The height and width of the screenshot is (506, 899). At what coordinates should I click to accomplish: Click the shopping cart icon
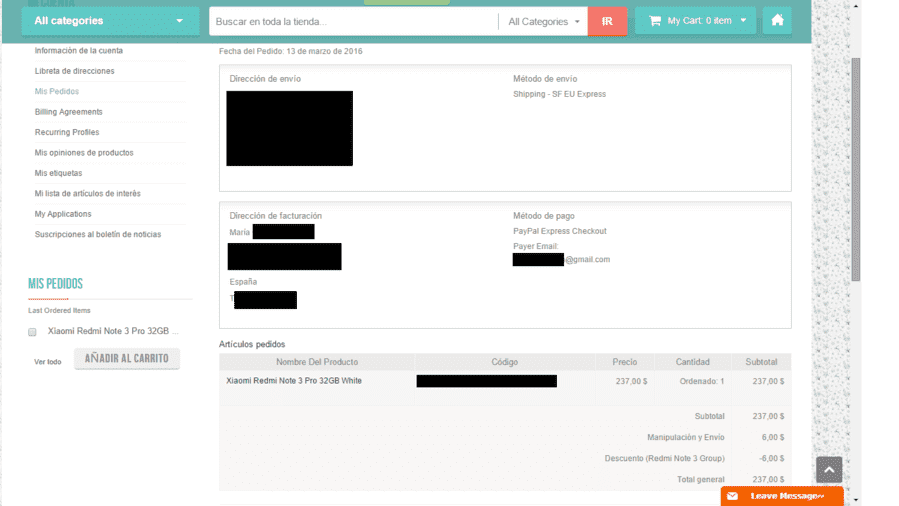click(x=655, y=21)
